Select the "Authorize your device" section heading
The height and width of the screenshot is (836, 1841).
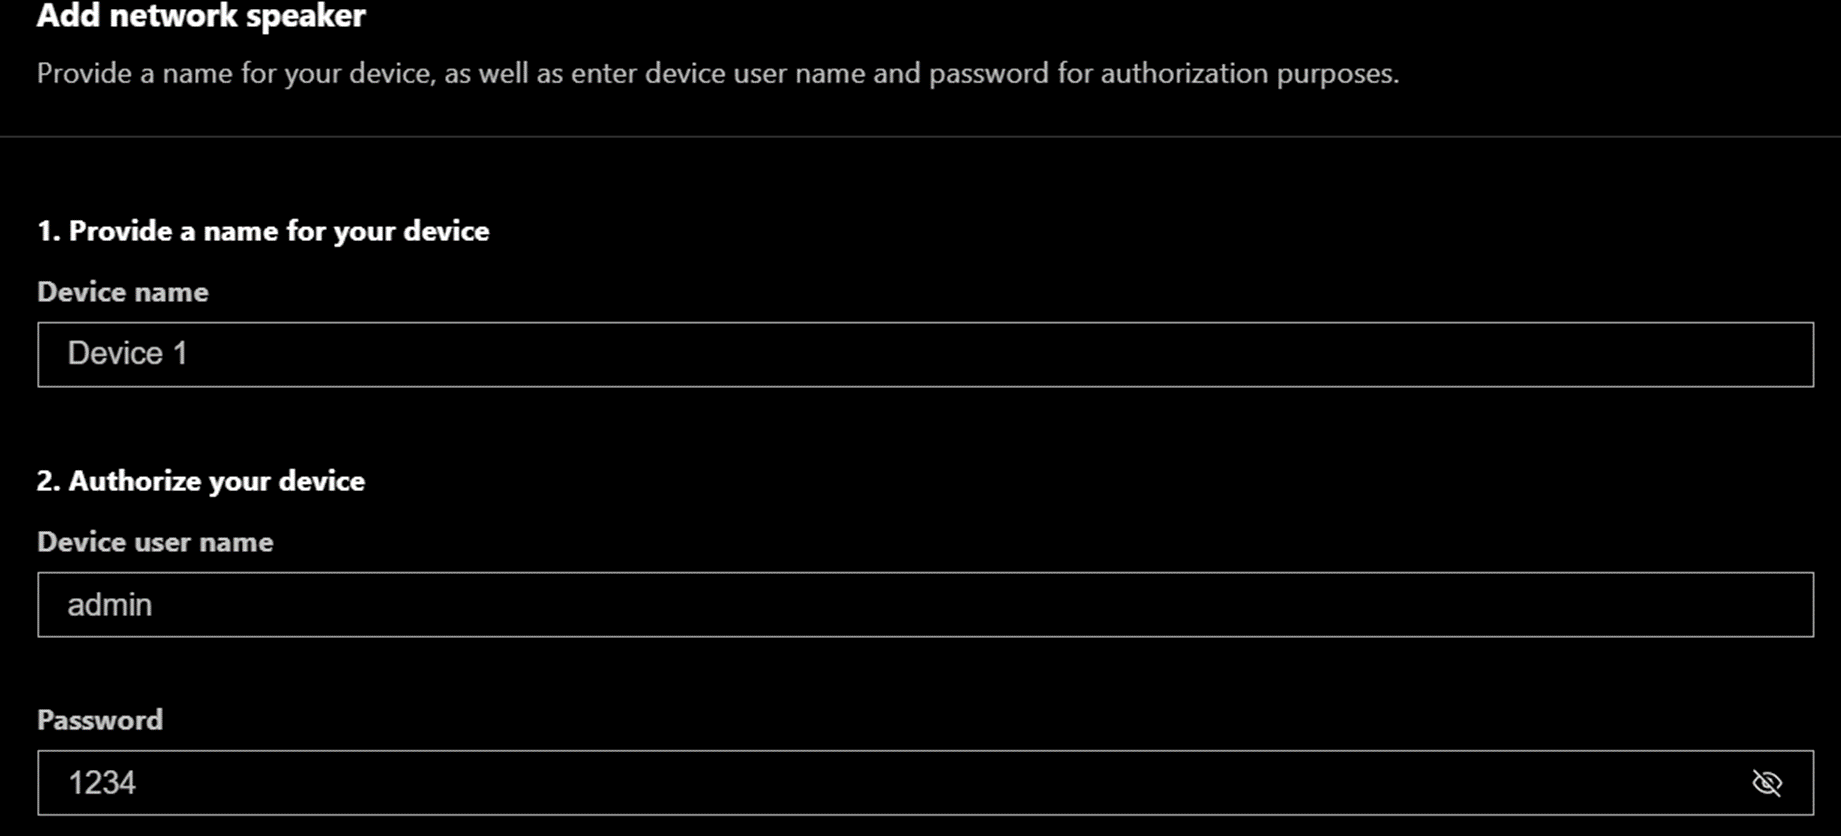216,481
